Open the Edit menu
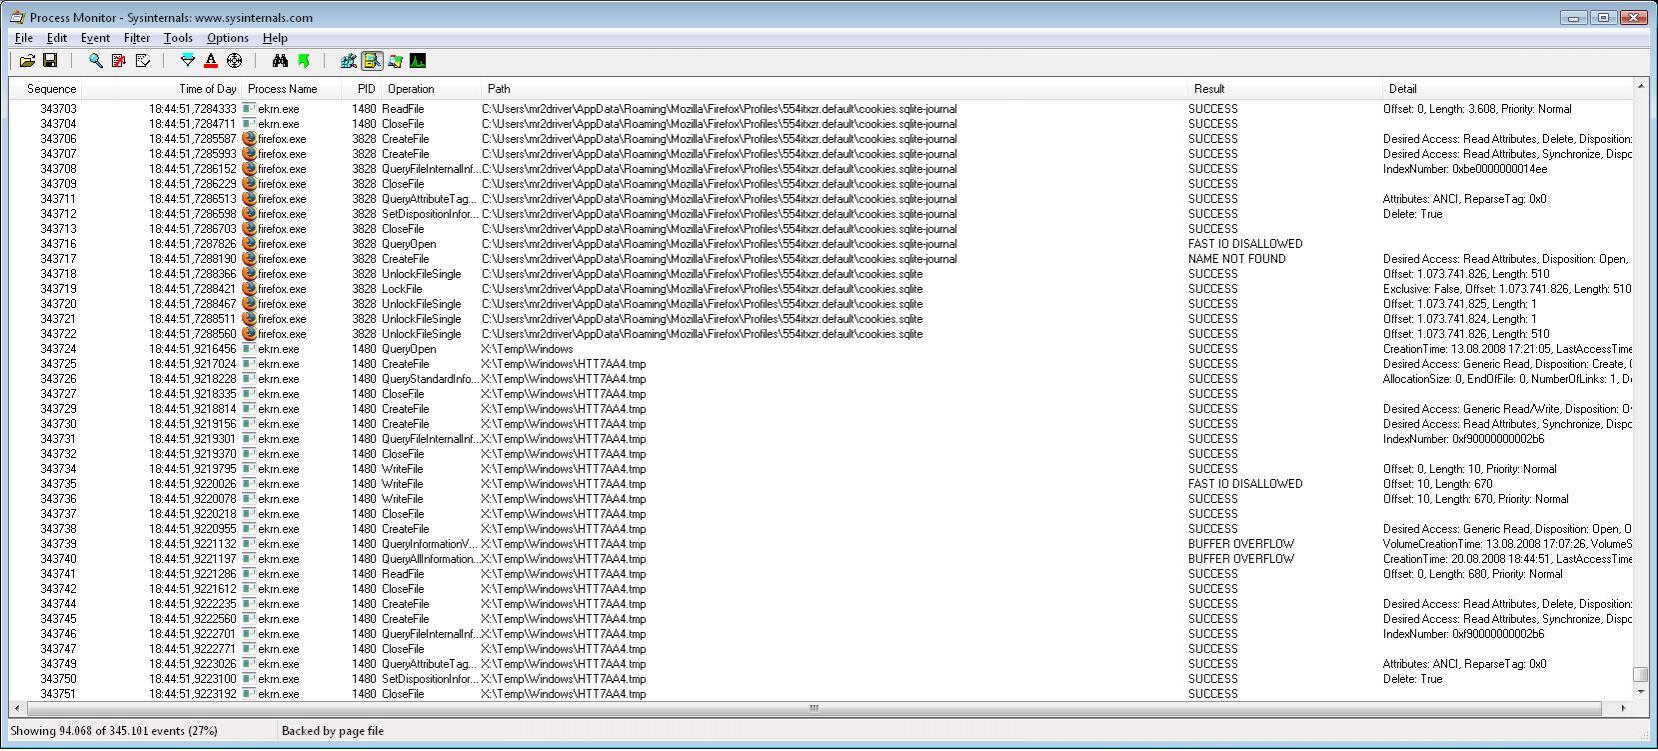The image size is (1658, 751). pyautogui.click(x=57, y=38)
